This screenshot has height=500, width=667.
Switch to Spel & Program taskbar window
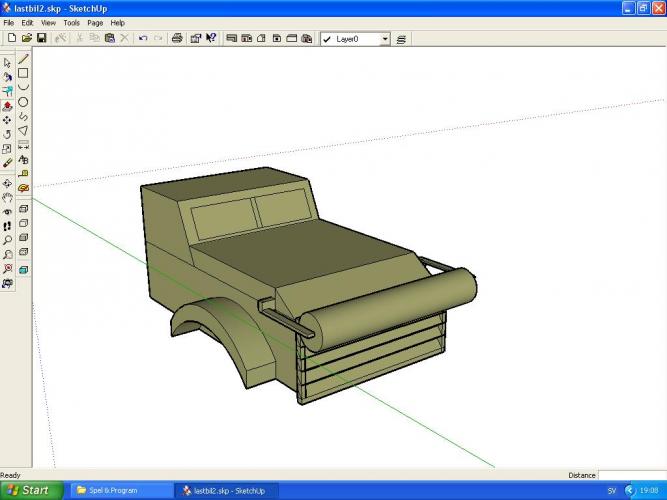110,491
